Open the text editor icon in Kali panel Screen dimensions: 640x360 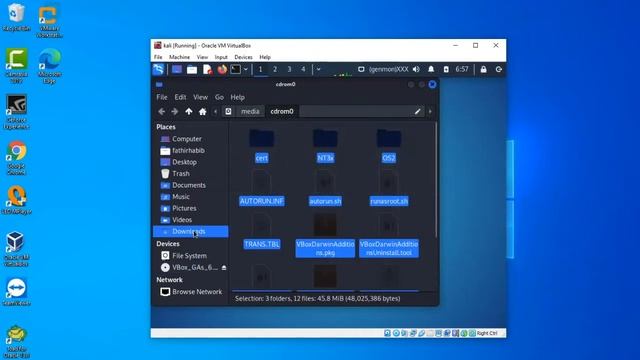click(x=207, y=69)
